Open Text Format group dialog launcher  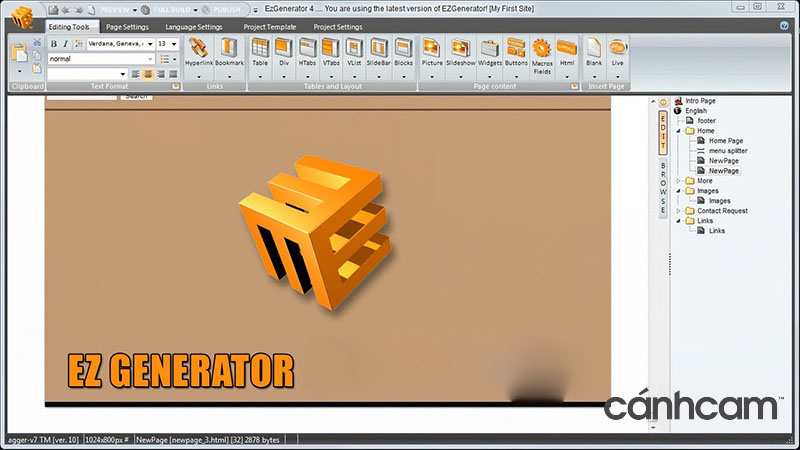[x=176, y=86]
